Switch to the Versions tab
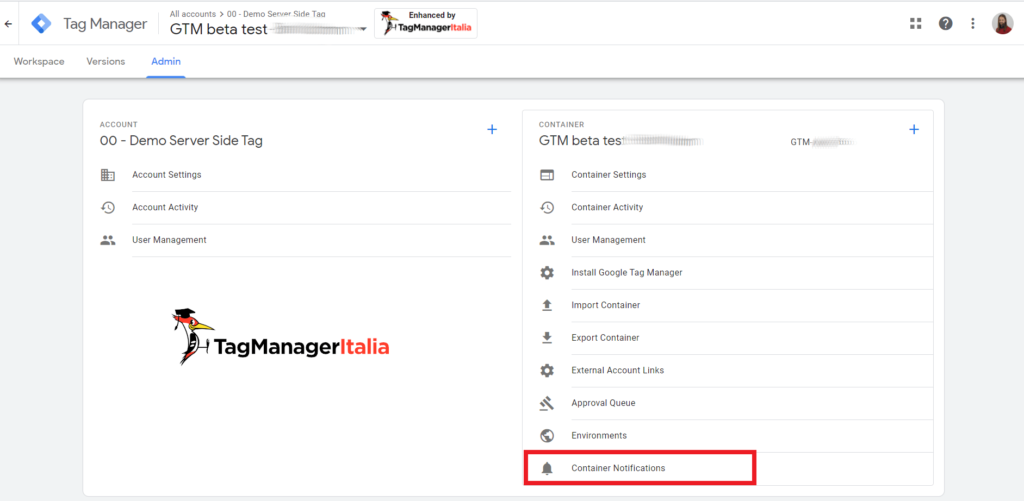This screenshot has width=1024, height=501. (x=106, y=61)
